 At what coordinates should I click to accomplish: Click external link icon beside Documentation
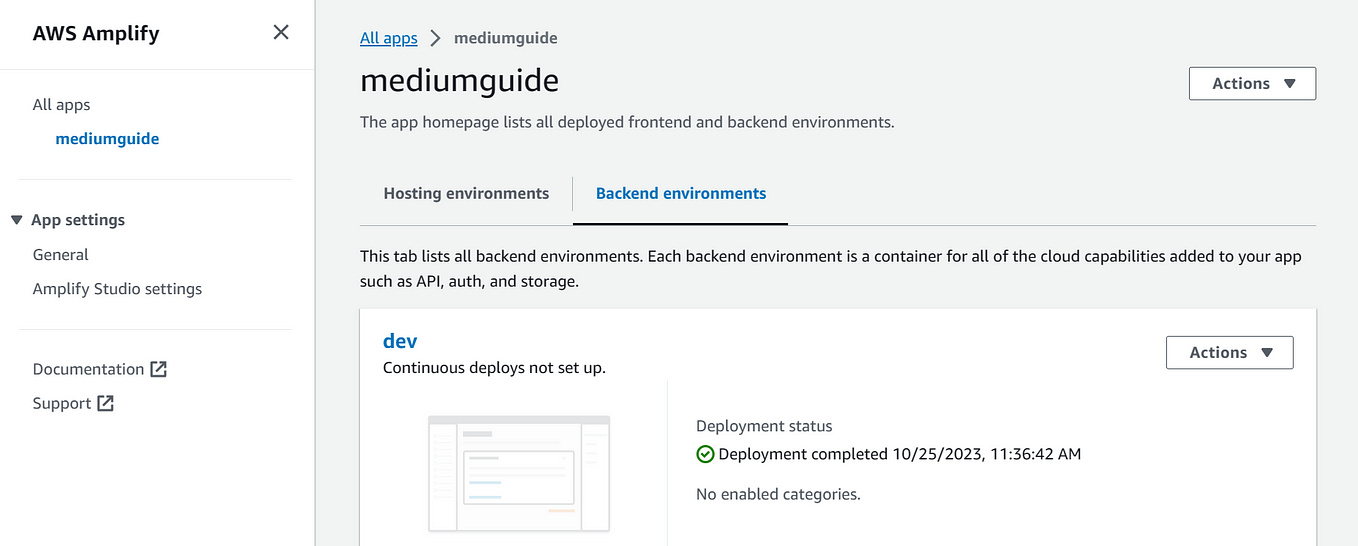[158, 369]
